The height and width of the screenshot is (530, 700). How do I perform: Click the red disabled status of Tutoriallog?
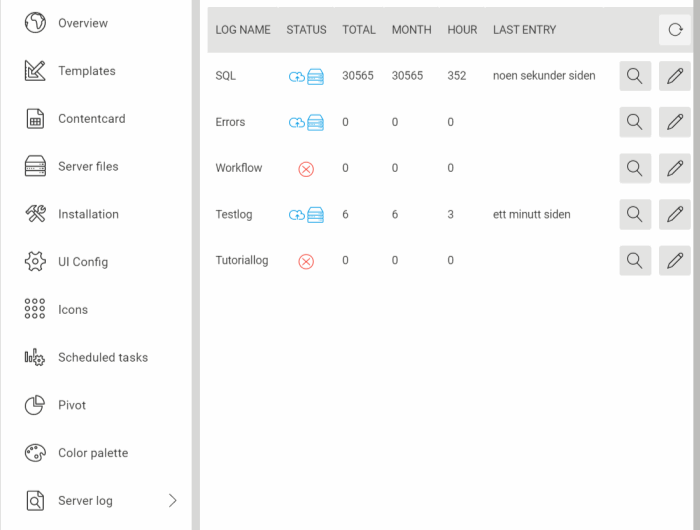[306, 261]
